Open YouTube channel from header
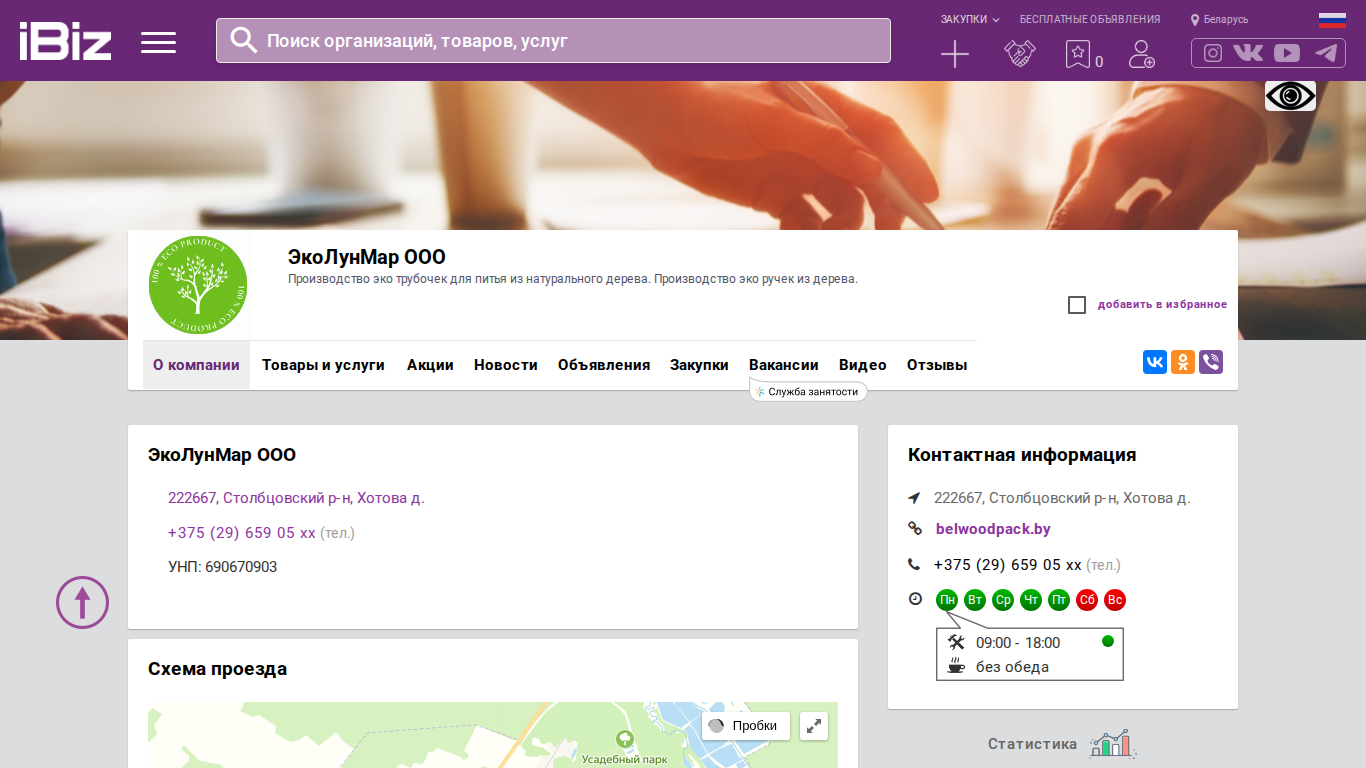The image size is (1366, 768). (1287, 53)
